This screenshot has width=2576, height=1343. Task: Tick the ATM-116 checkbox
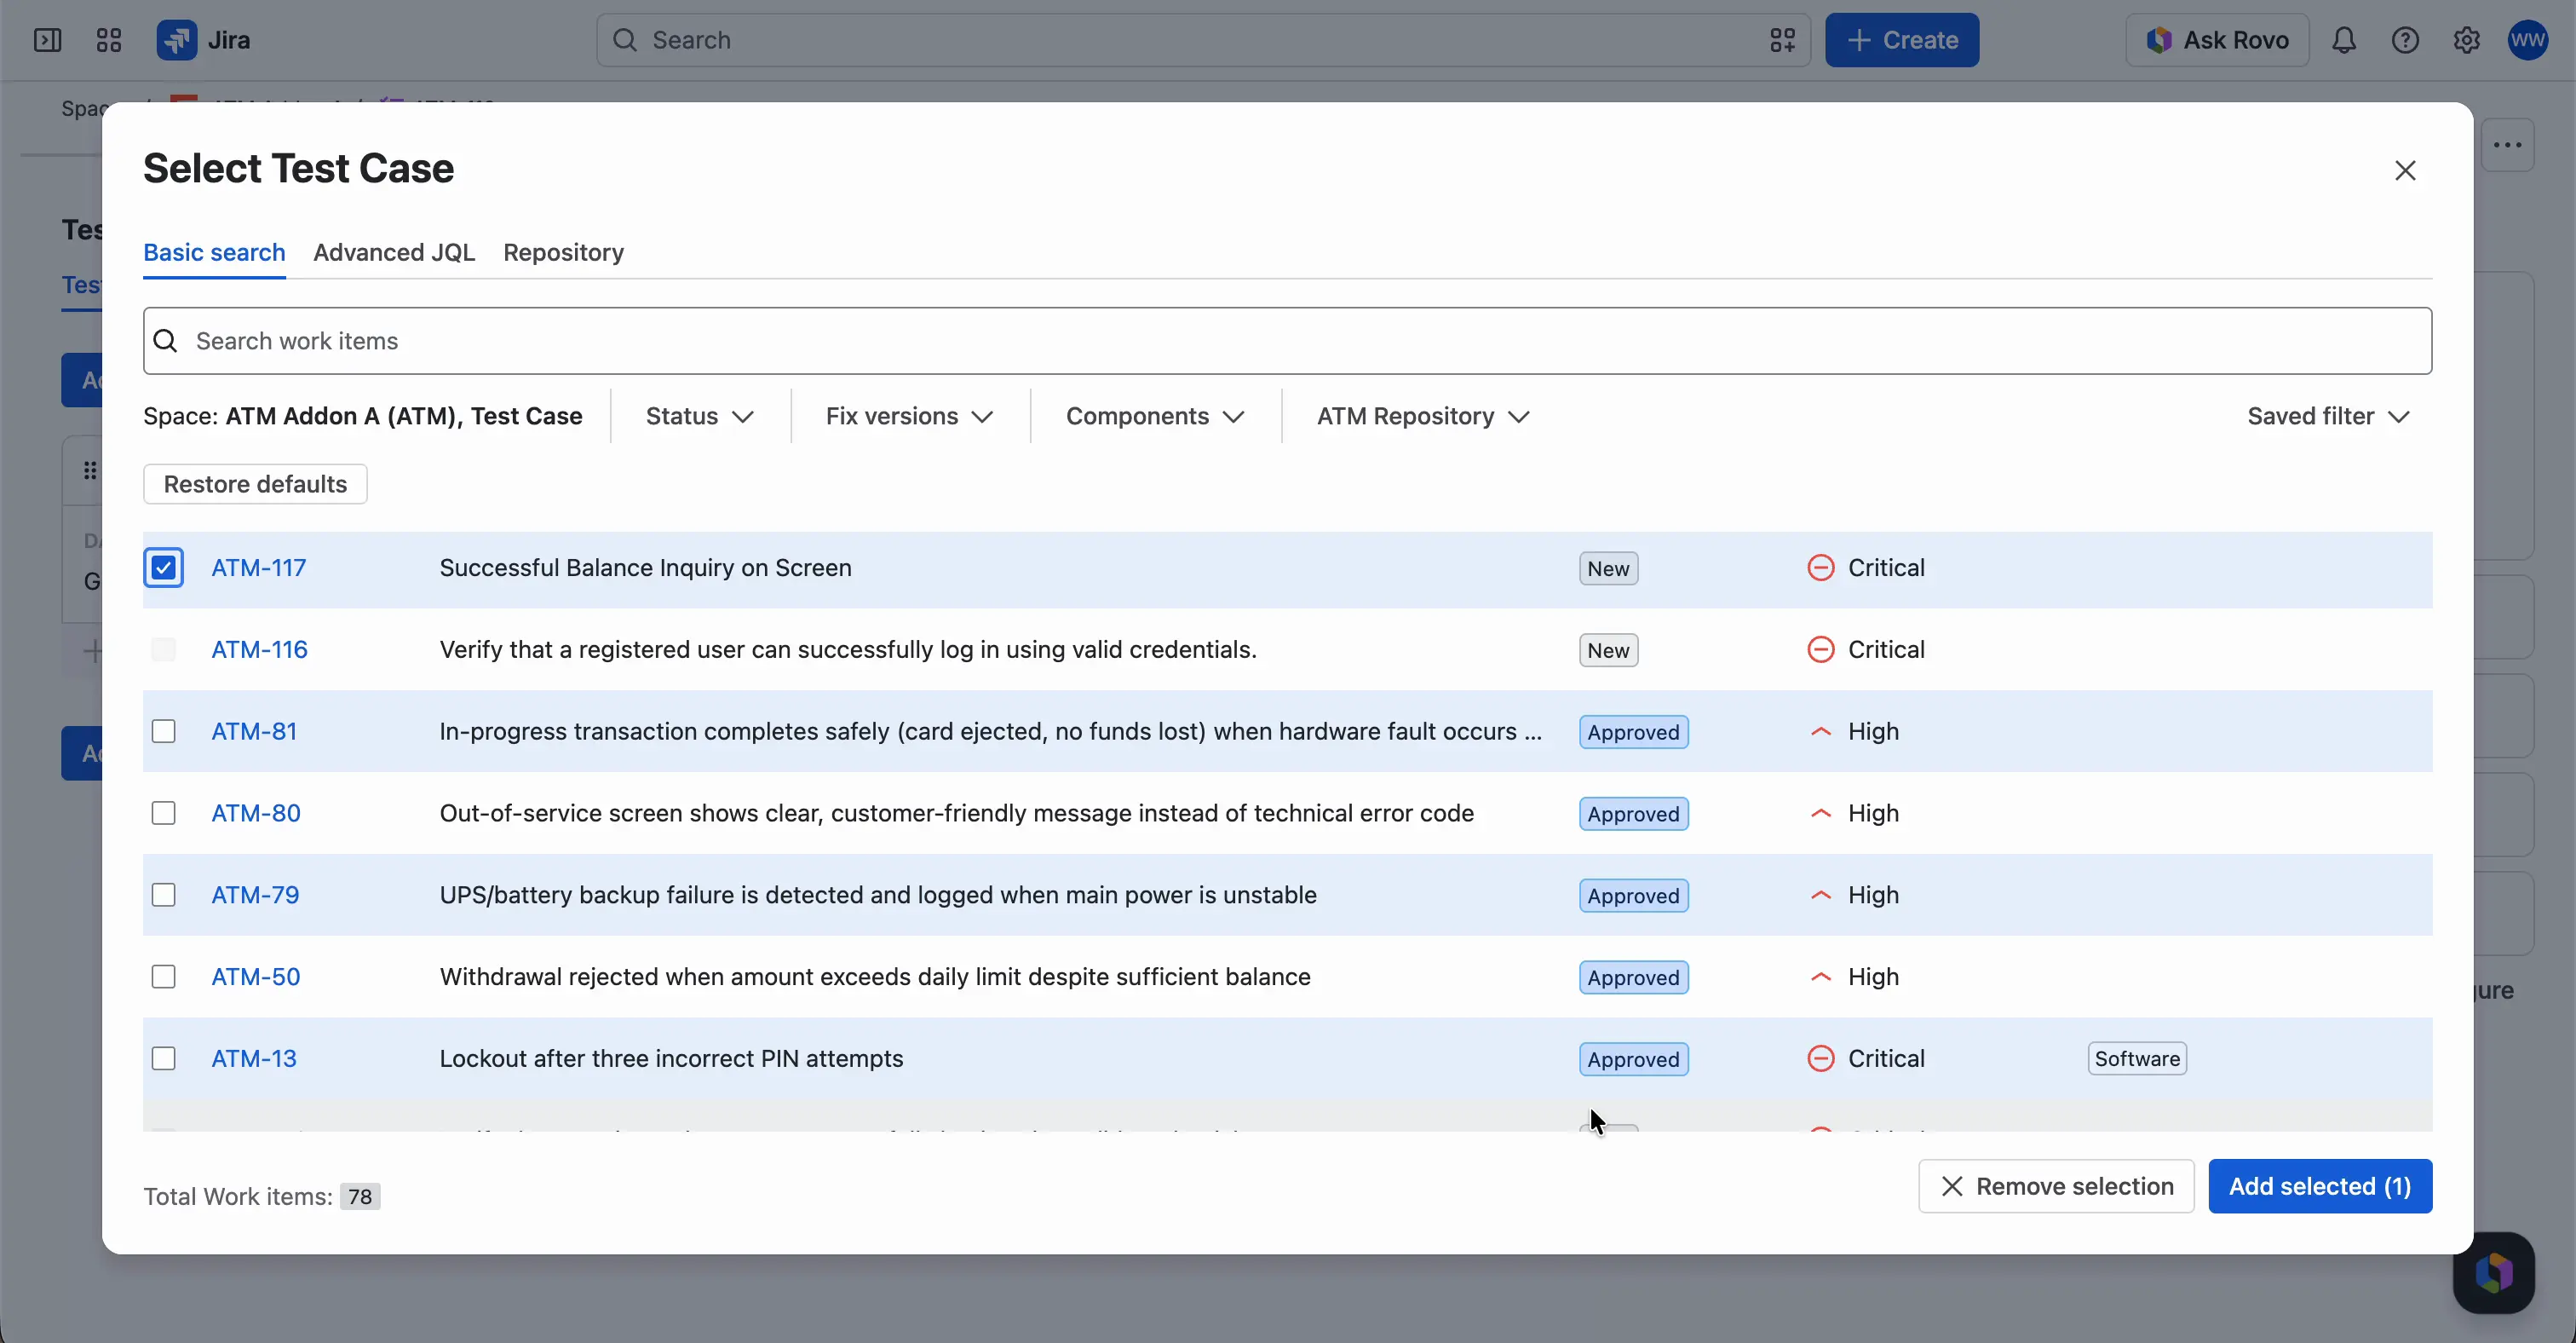point(164,650)
